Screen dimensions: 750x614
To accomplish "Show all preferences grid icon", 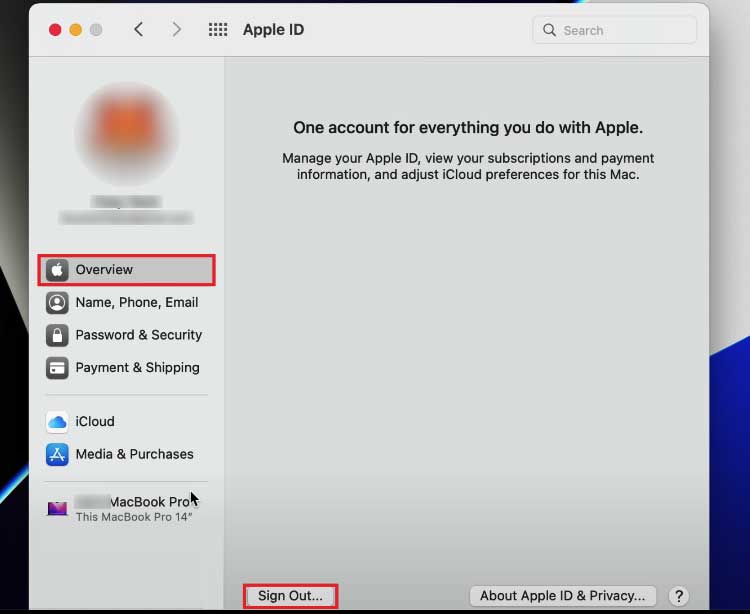I will tap(218, 30).
